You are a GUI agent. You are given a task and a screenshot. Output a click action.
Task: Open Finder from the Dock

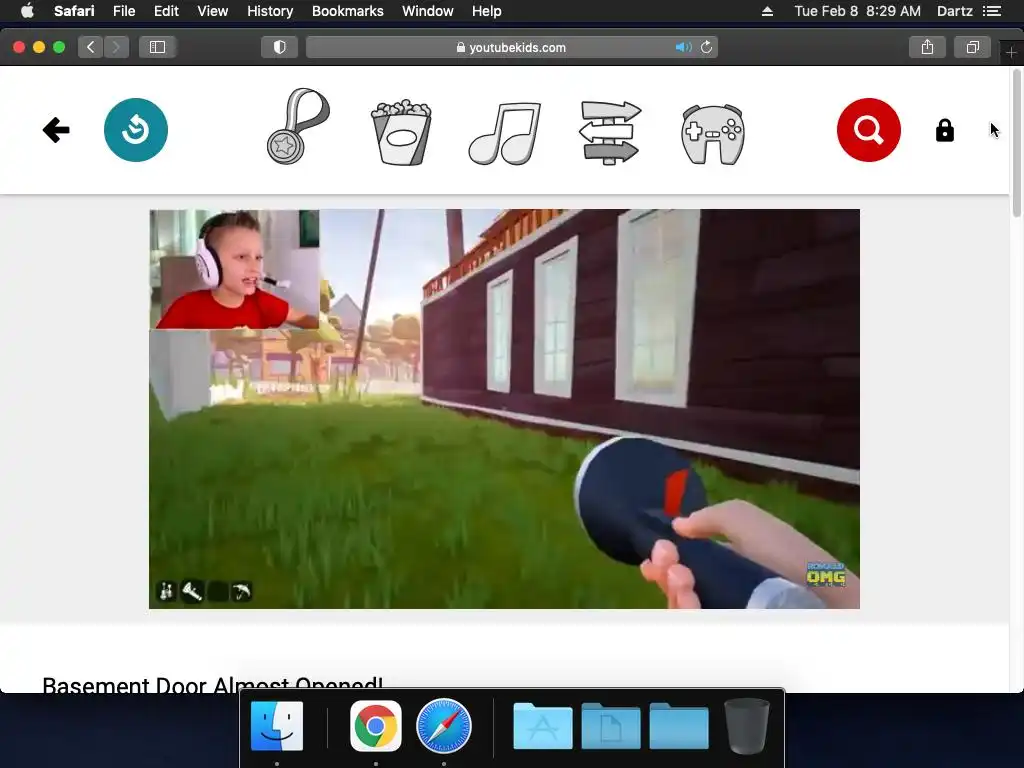click(277, 726)
